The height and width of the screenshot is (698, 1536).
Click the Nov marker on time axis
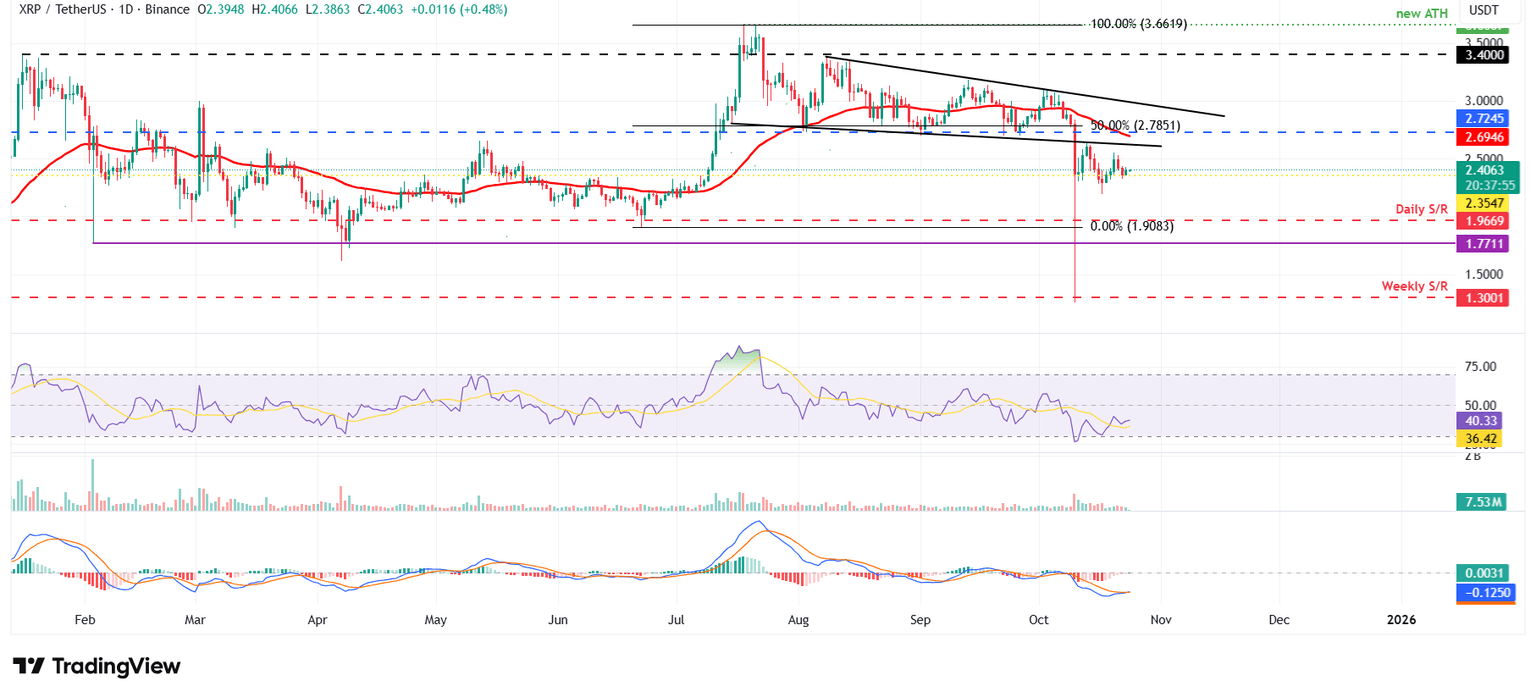coord(1160,620)
